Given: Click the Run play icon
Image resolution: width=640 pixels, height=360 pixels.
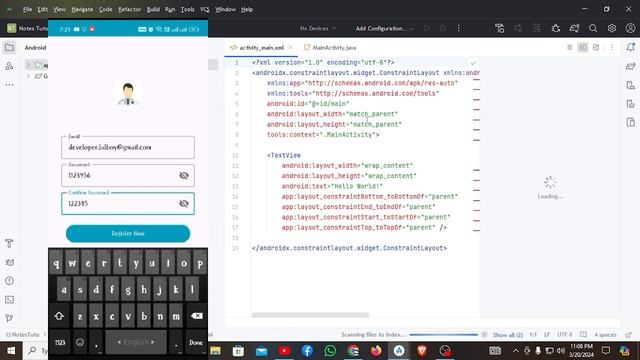Looking at the screenshot, I should [427, 28].
